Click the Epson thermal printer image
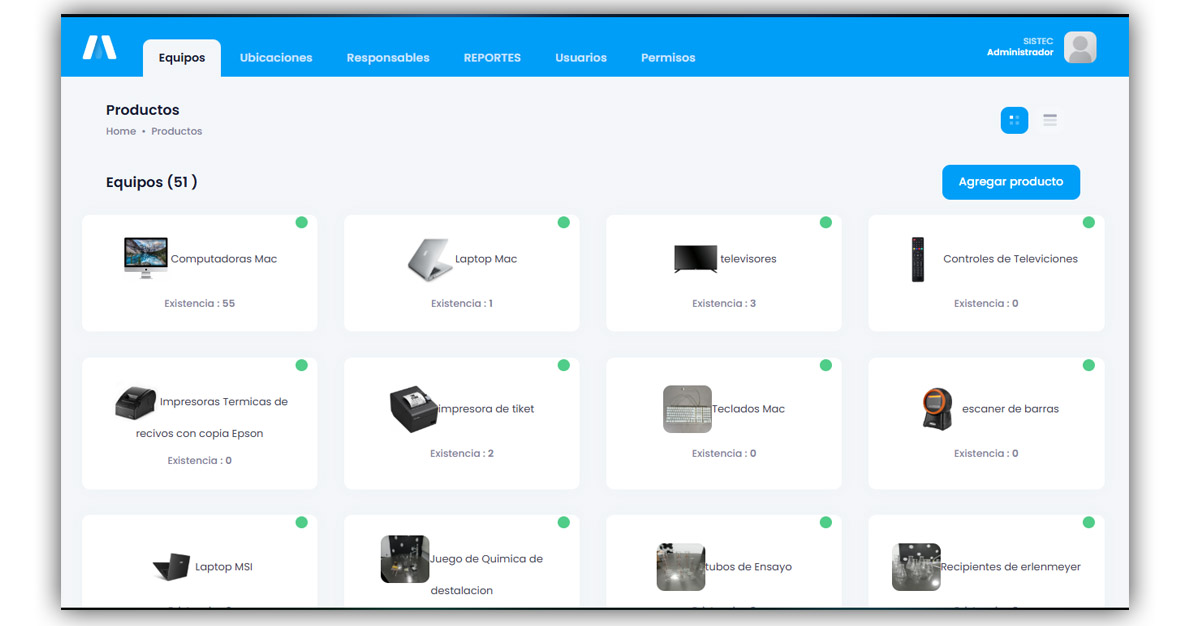This screenshot has width=1189, height=626. [x=135, y=402]
